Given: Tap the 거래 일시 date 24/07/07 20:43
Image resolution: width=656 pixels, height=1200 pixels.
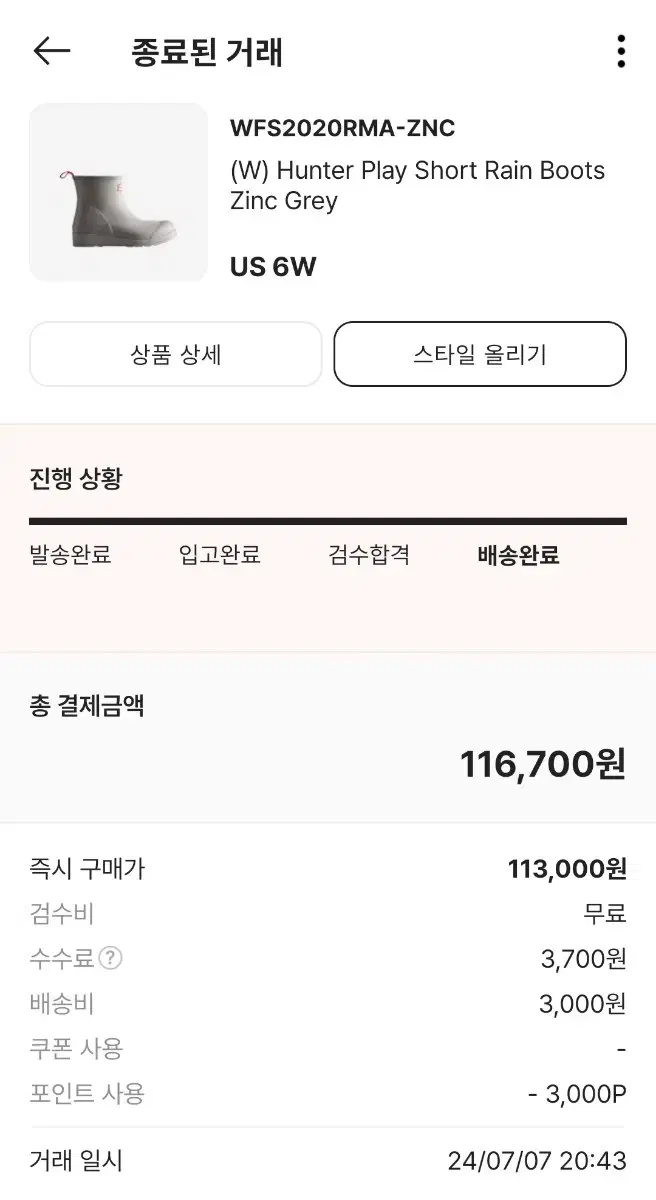Looking at the screenshot, I should tap(537, 1161).
